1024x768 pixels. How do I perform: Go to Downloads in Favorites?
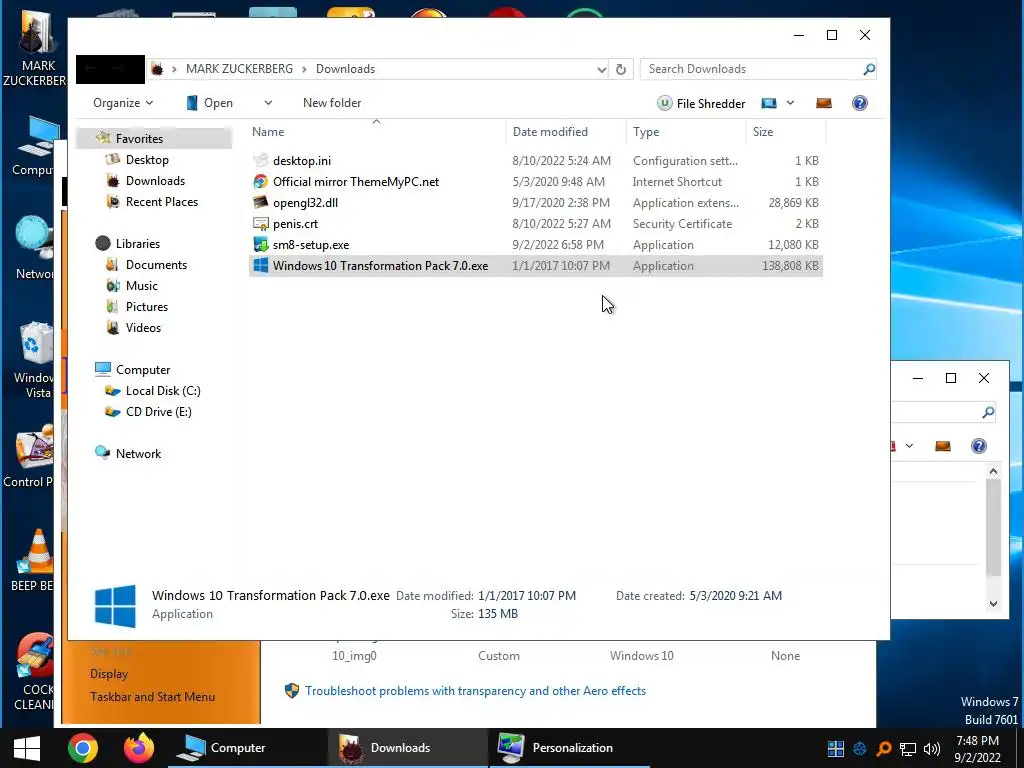155,181
